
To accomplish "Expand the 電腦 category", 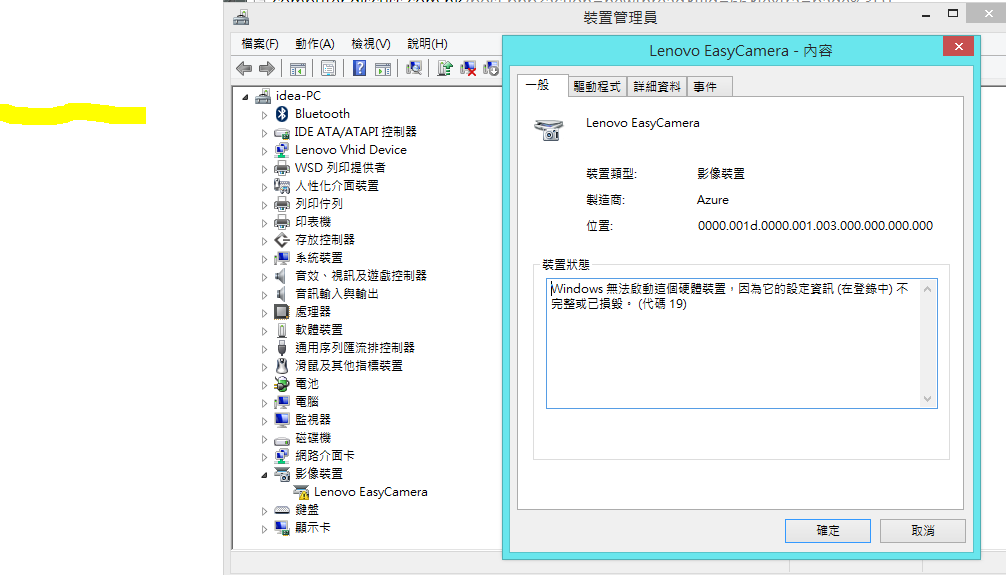I will pos(264,404).
